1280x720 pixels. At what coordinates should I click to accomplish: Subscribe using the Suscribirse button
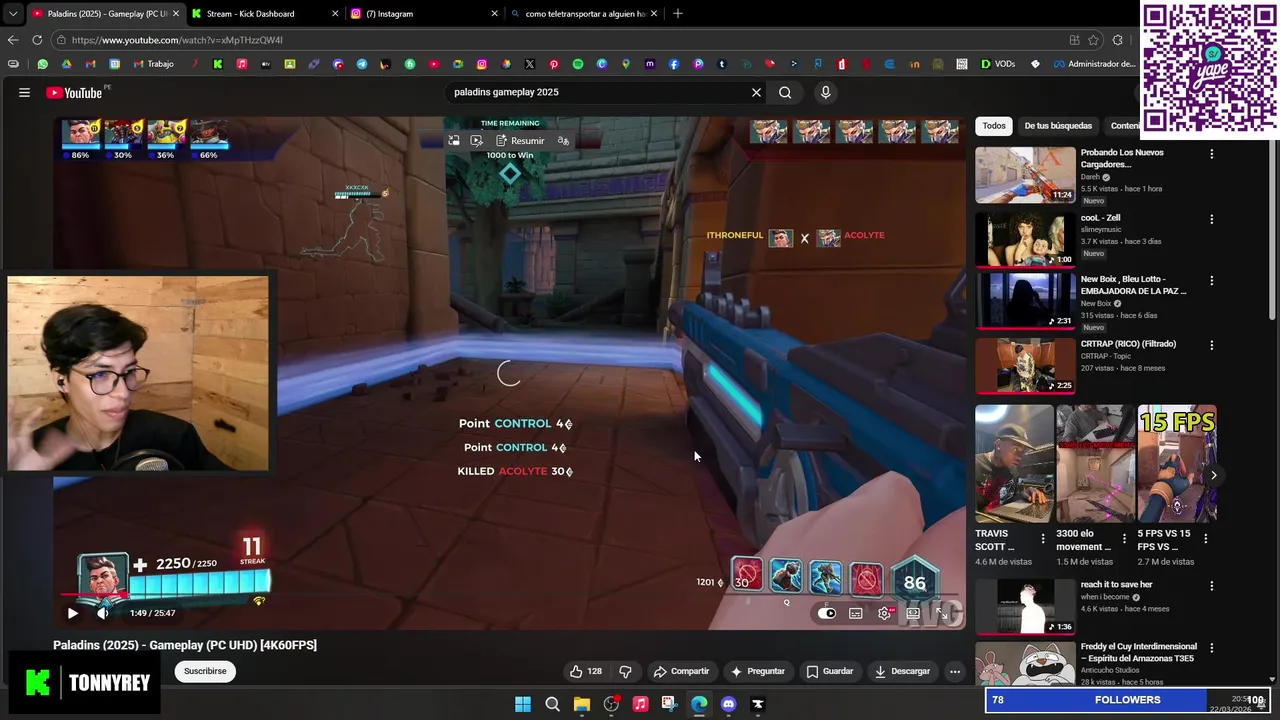pyautogui.click(x=205, y=671)
